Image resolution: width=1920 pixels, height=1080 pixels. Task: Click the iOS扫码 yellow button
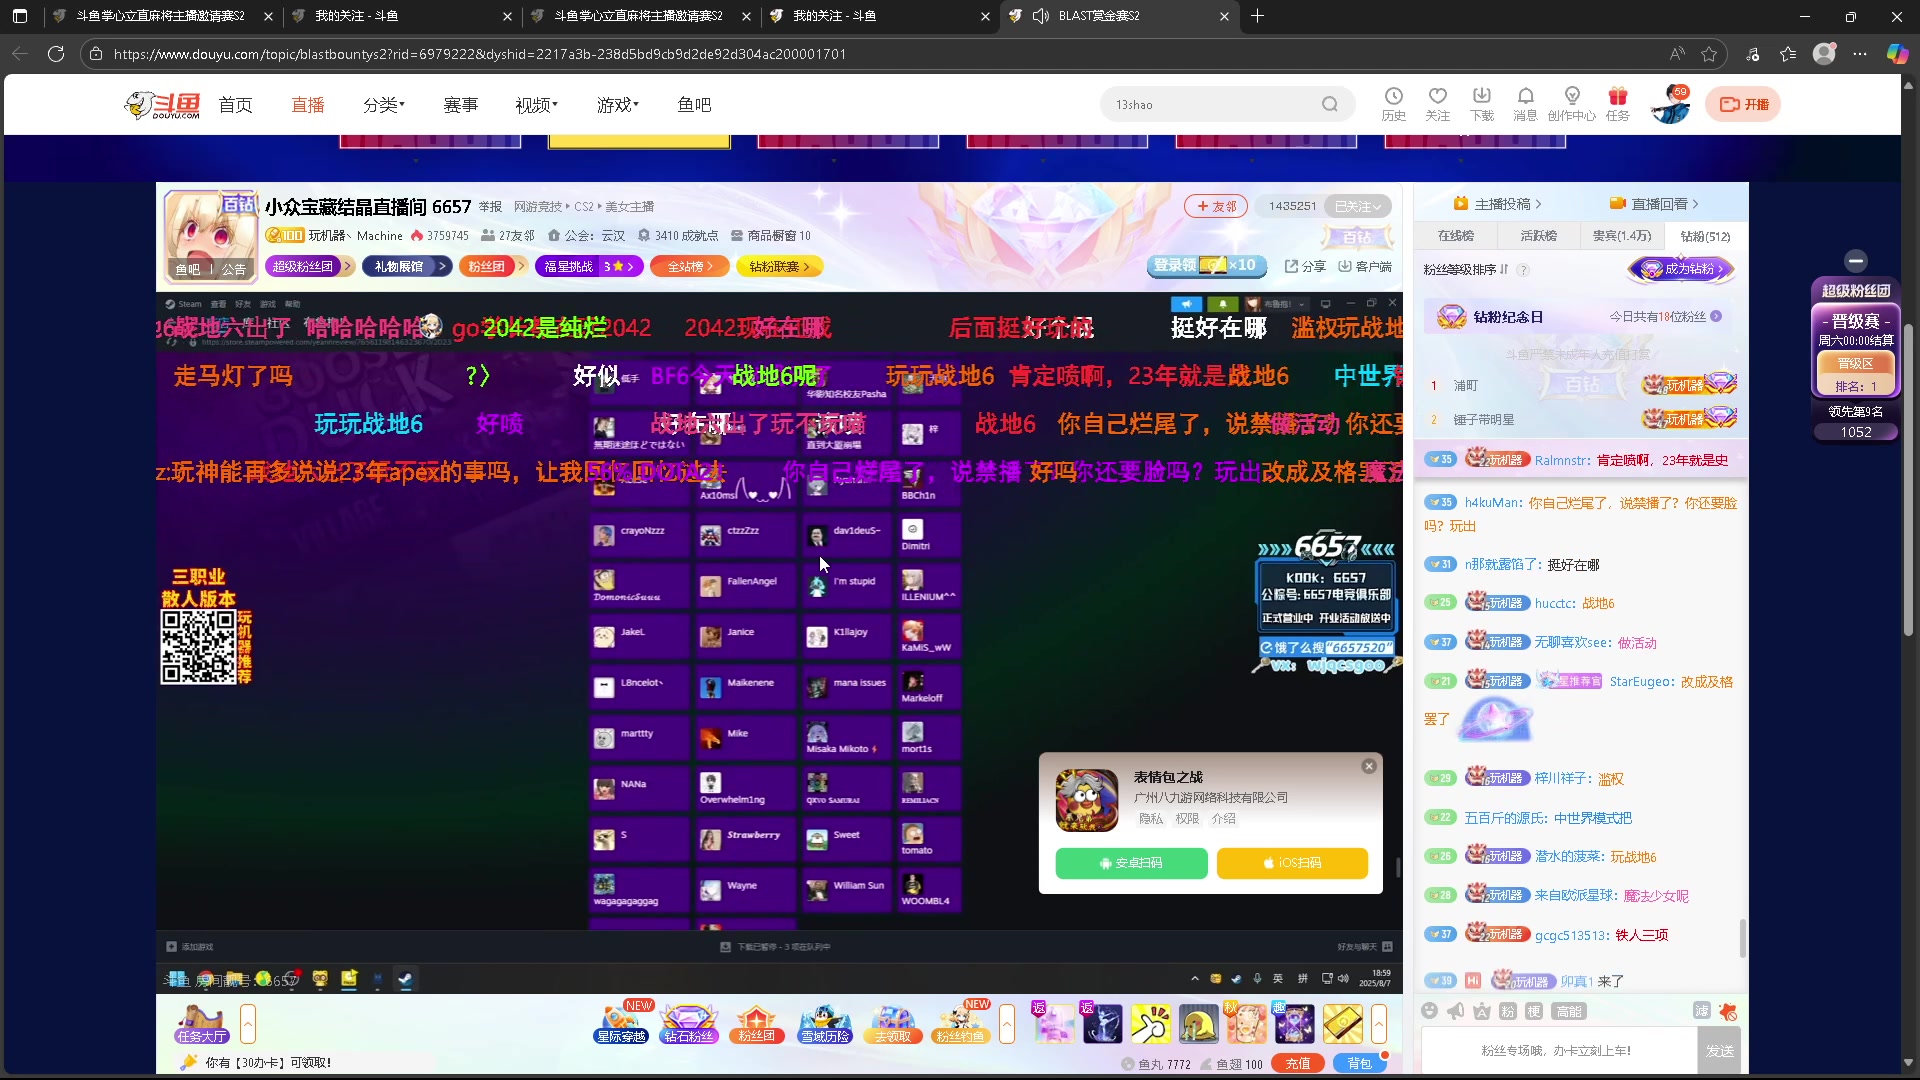tap(1292, 863)
